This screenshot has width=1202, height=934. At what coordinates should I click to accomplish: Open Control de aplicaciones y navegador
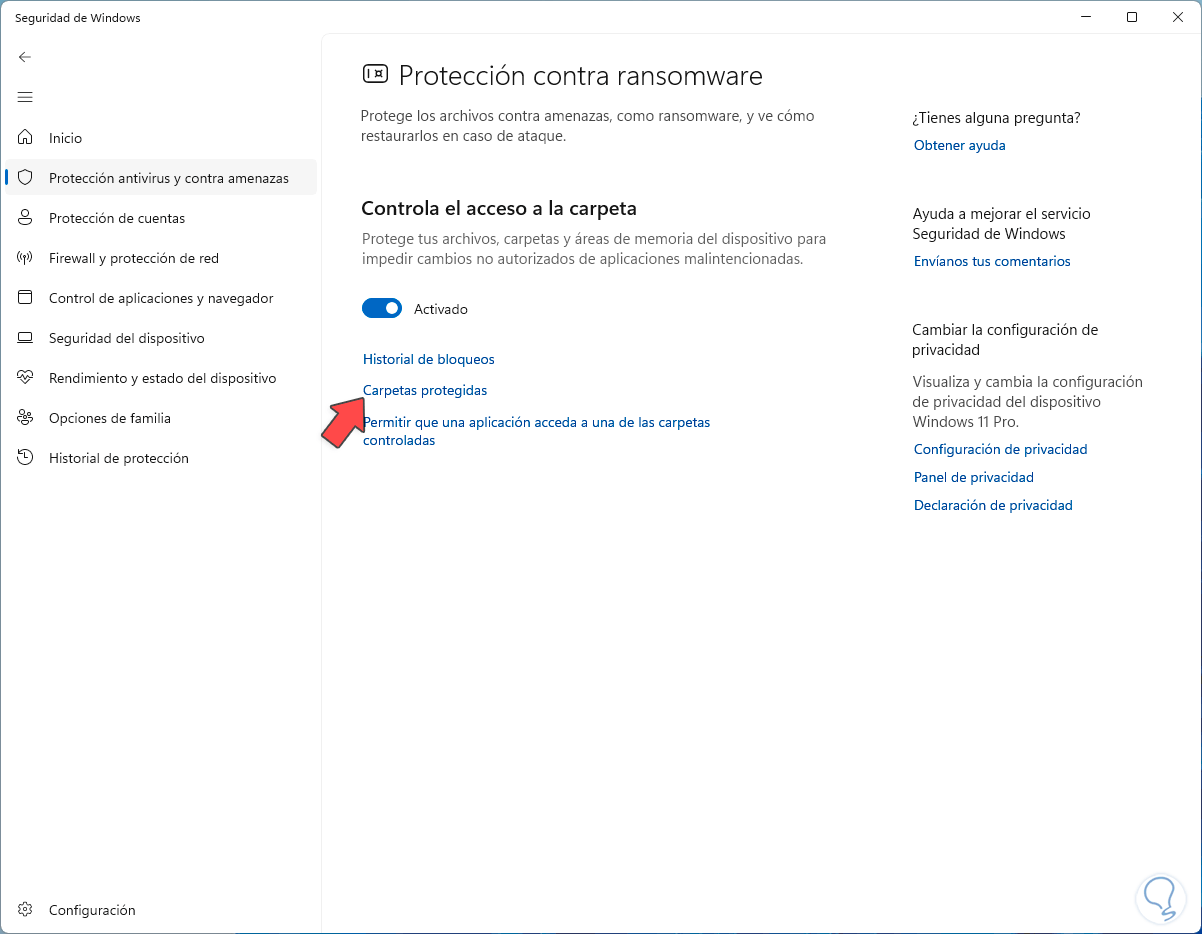(x=160, y=298)
